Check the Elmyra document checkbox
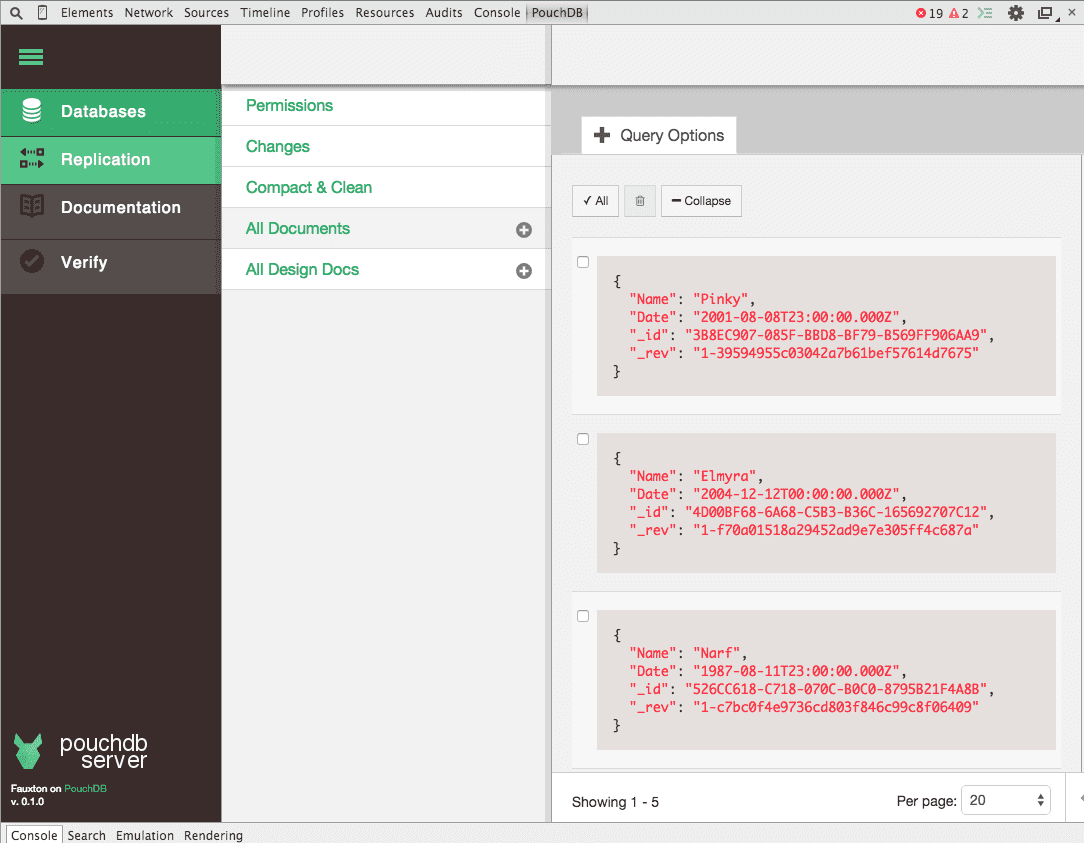This screenshot has height=843, width=1084. click(583, 439)
